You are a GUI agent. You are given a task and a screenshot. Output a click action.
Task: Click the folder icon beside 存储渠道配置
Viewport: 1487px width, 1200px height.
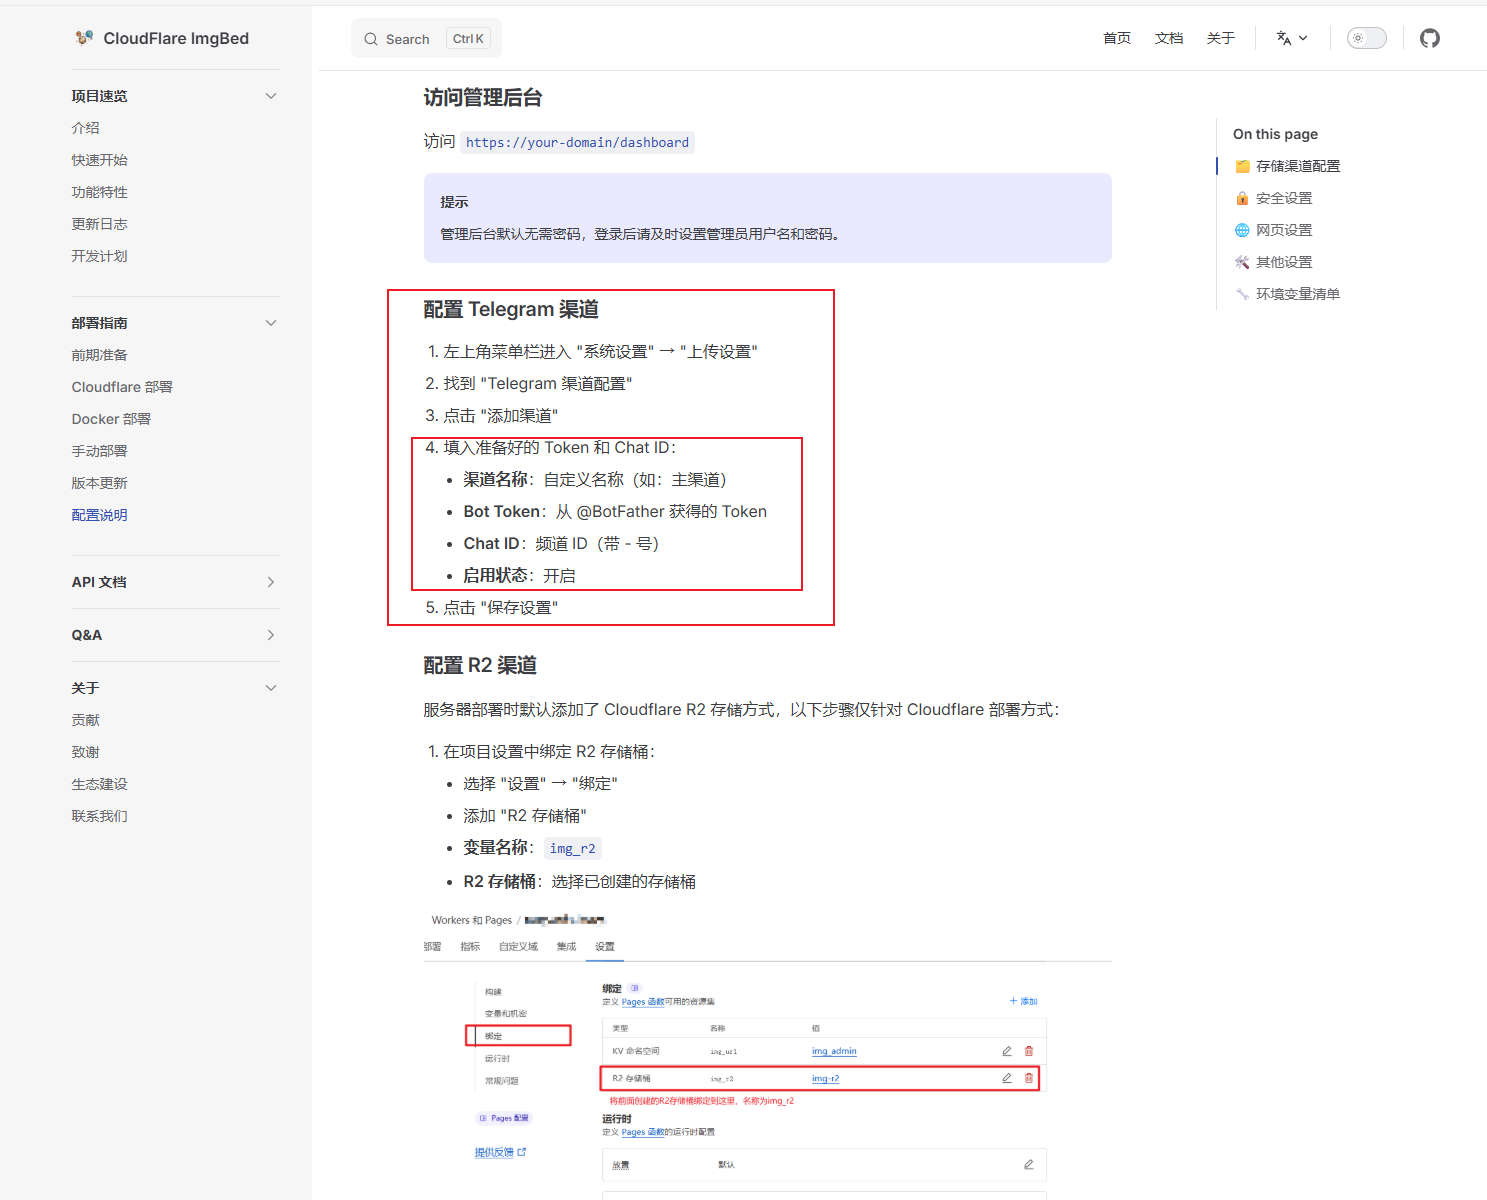(x=1242, y=166)
